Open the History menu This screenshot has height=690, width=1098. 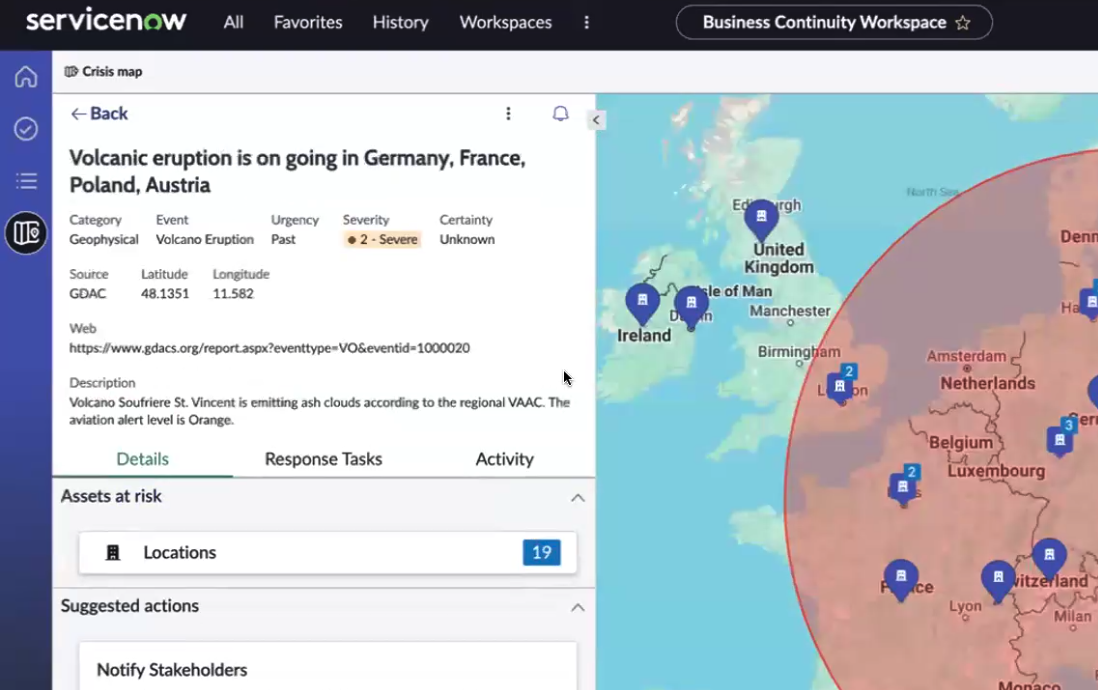pyautogui.click(x=401, y=22)
